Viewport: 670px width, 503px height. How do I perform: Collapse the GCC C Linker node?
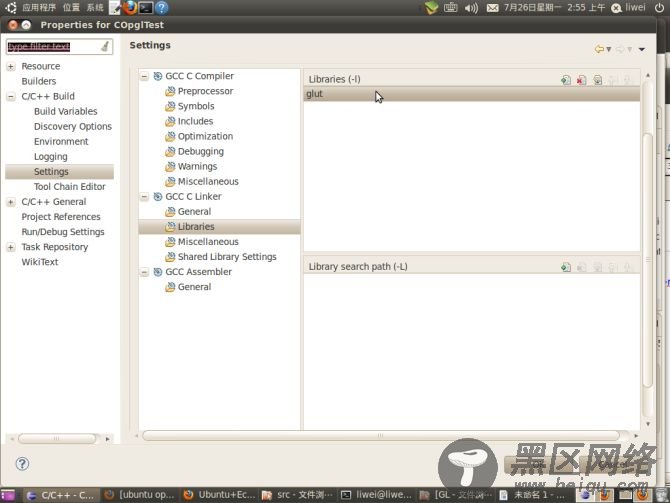point(144,197)
